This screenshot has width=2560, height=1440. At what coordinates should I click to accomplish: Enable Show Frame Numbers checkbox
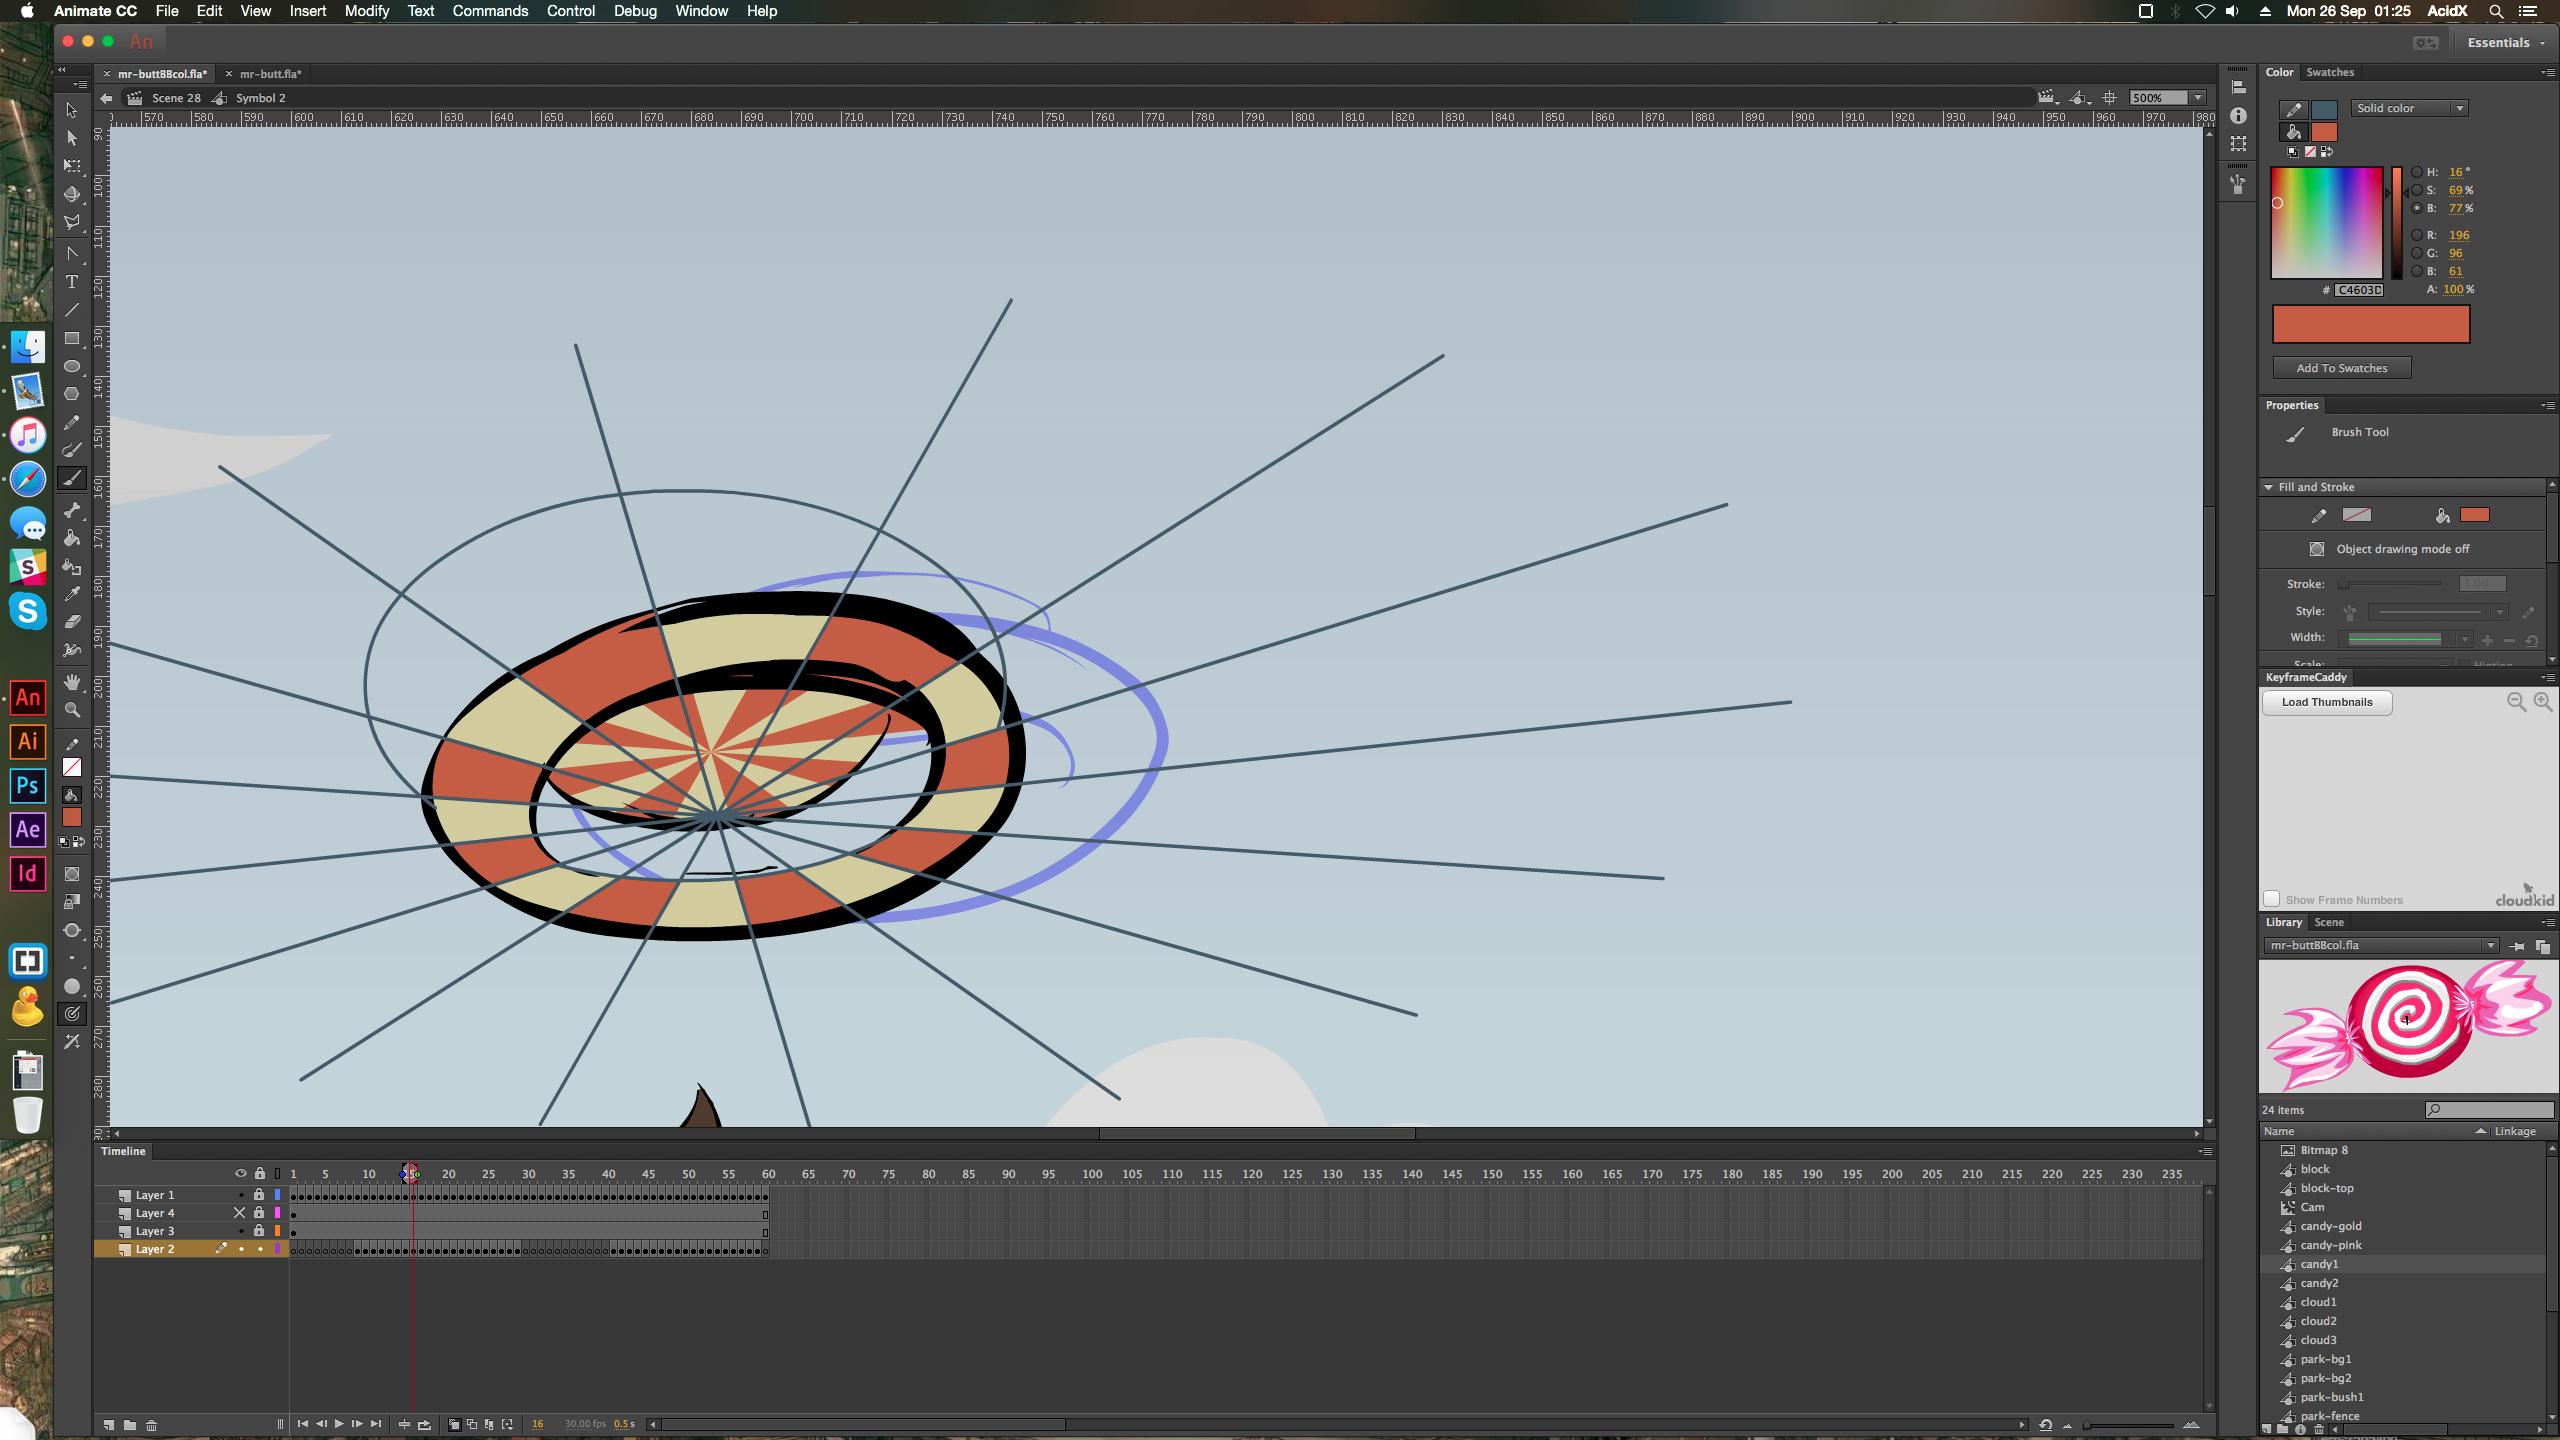pos(2272,899)
